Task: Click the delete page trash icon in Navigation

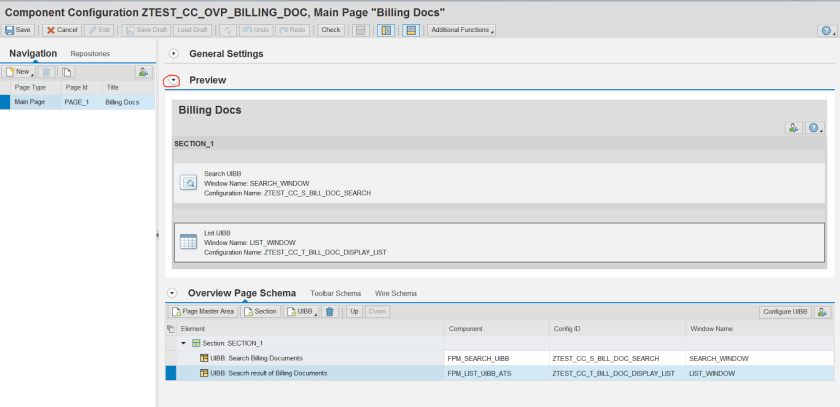Action: point(46,72)
